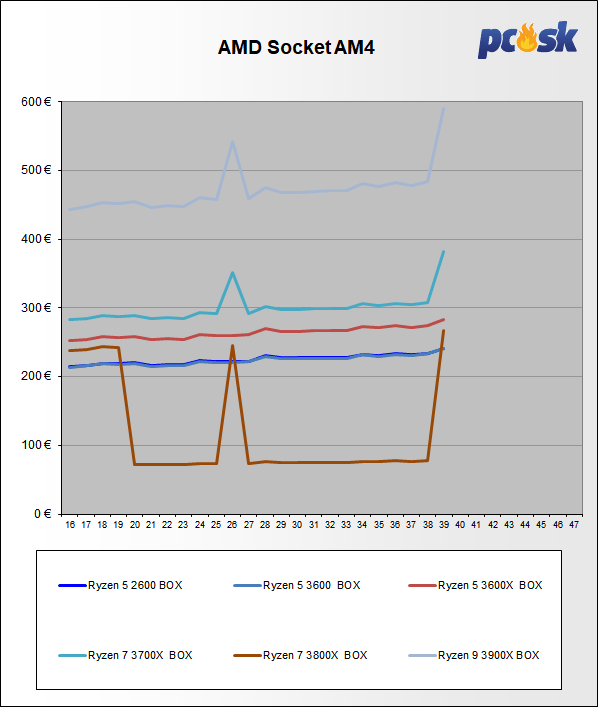Click the 0 € axis label
Image resolution: width=598 pixels, height=707 pixels.
pyautogui.click(x=42, y=514)
